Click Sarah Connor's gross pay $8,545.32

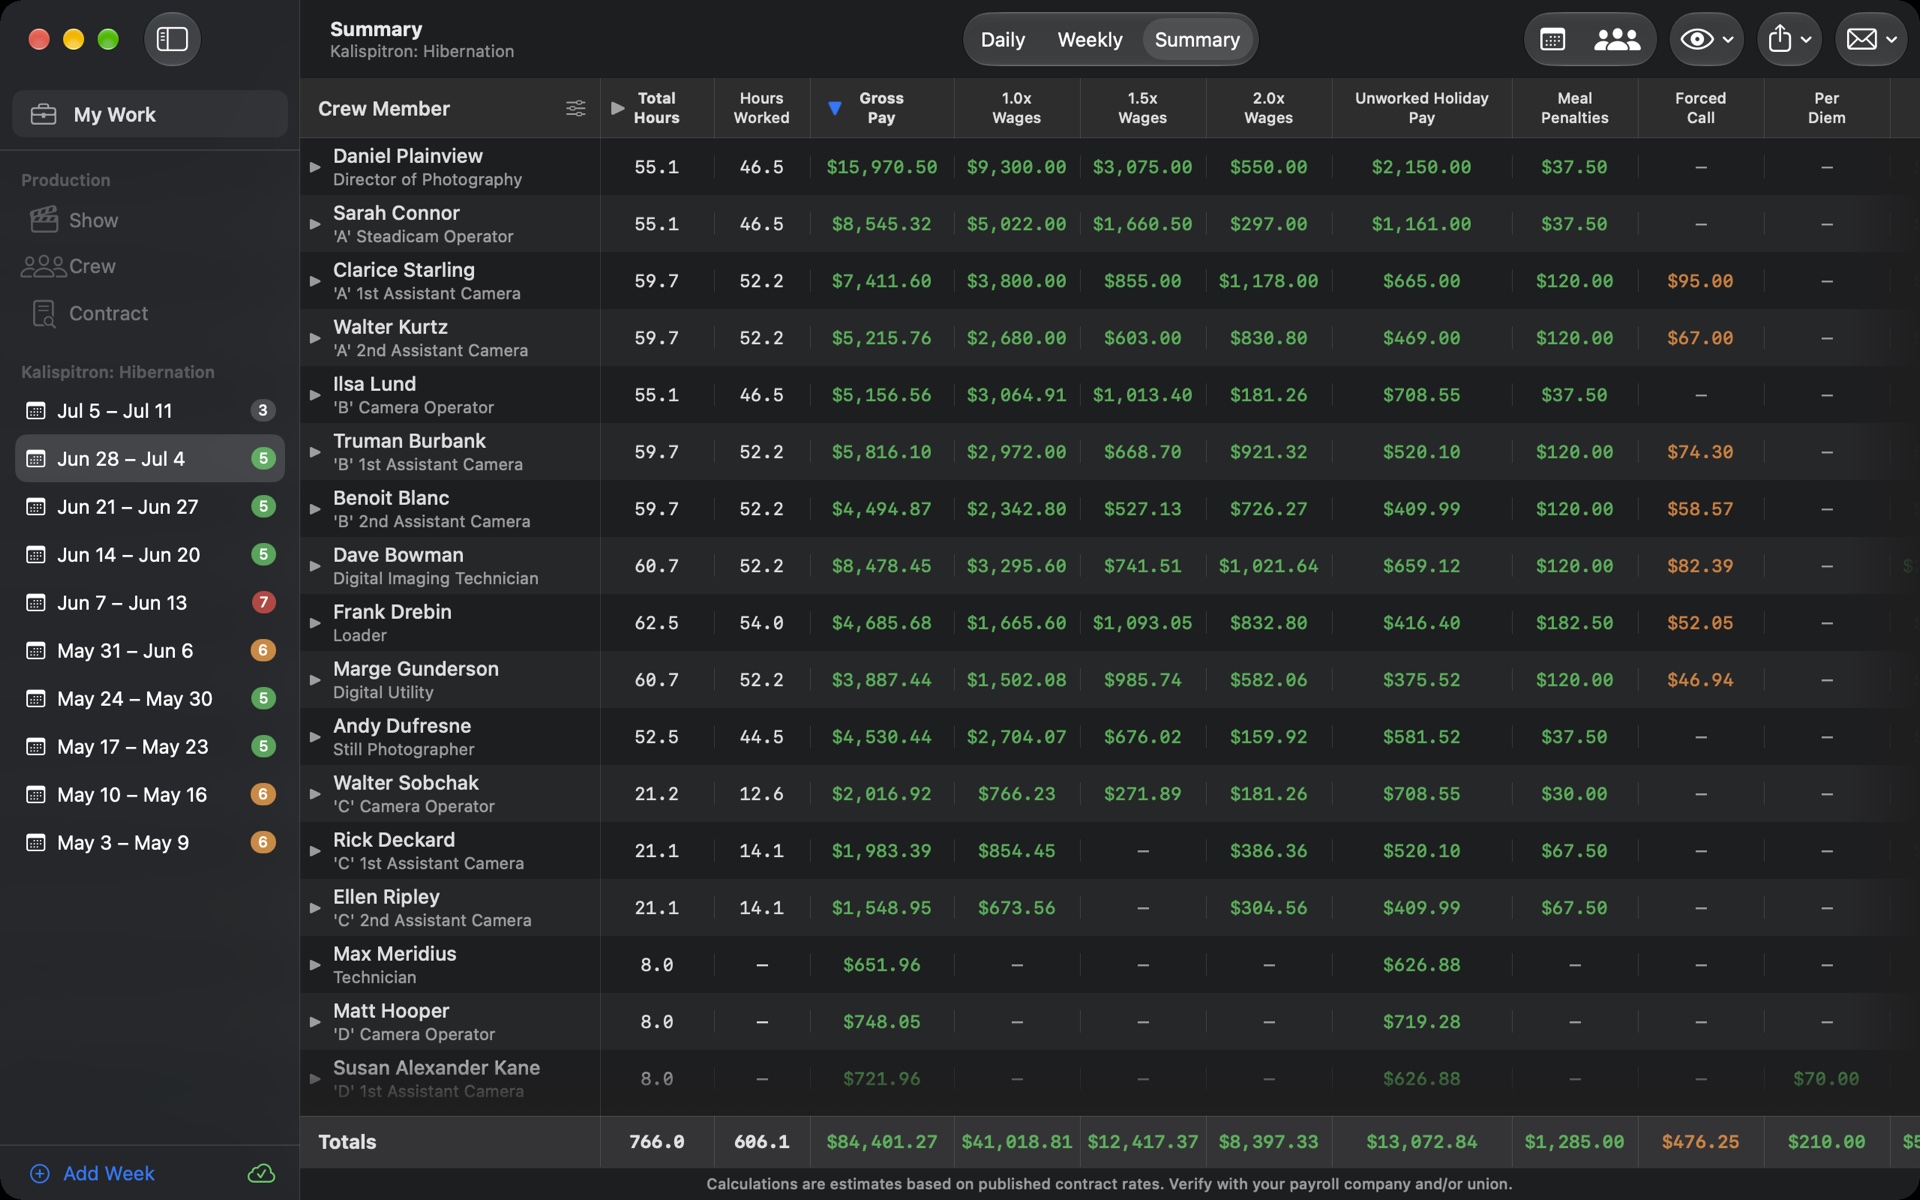coord(881,224)
